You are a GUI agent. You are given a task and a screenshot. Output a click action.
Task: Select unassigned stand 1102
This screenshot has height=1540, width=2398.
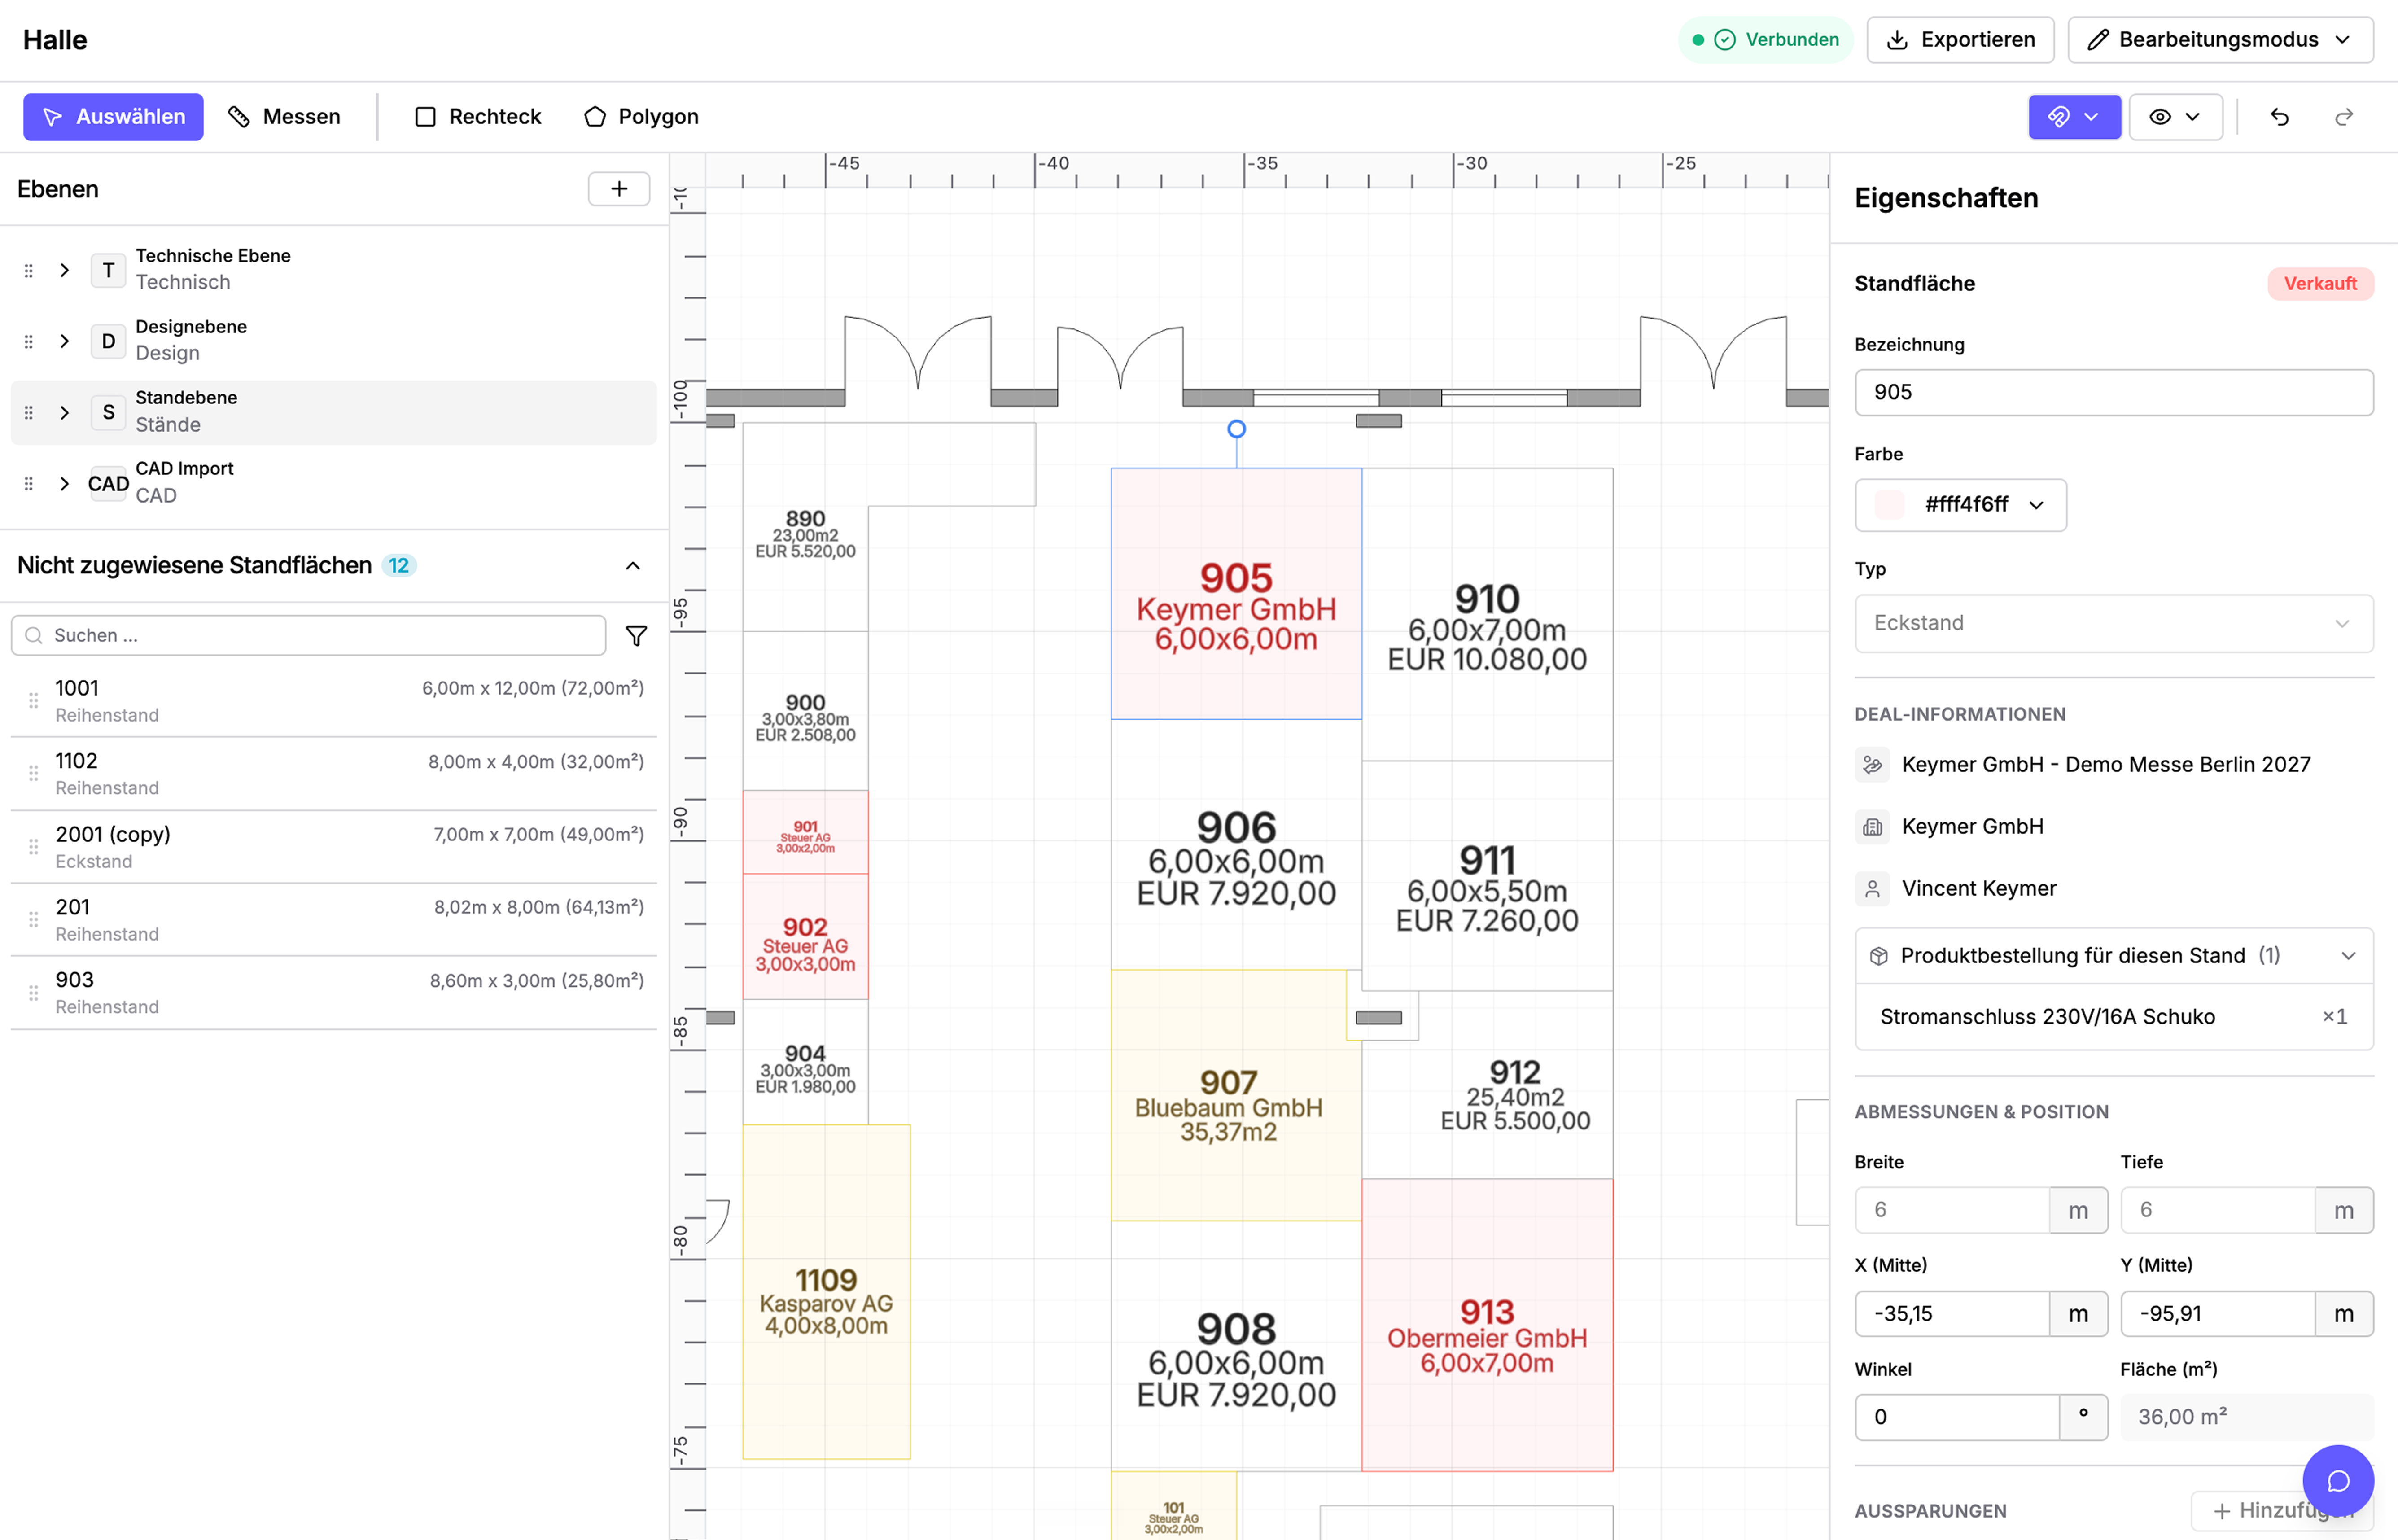(334, 774)
